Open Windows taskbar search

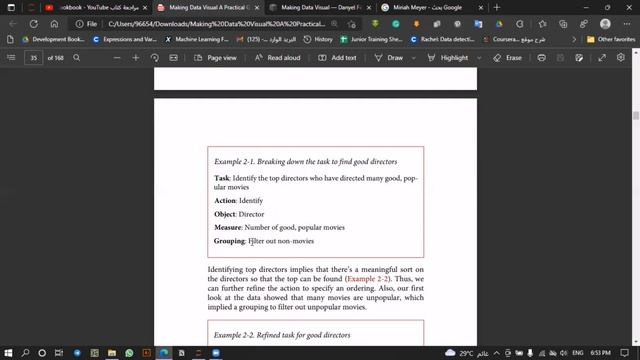(25, 353)
